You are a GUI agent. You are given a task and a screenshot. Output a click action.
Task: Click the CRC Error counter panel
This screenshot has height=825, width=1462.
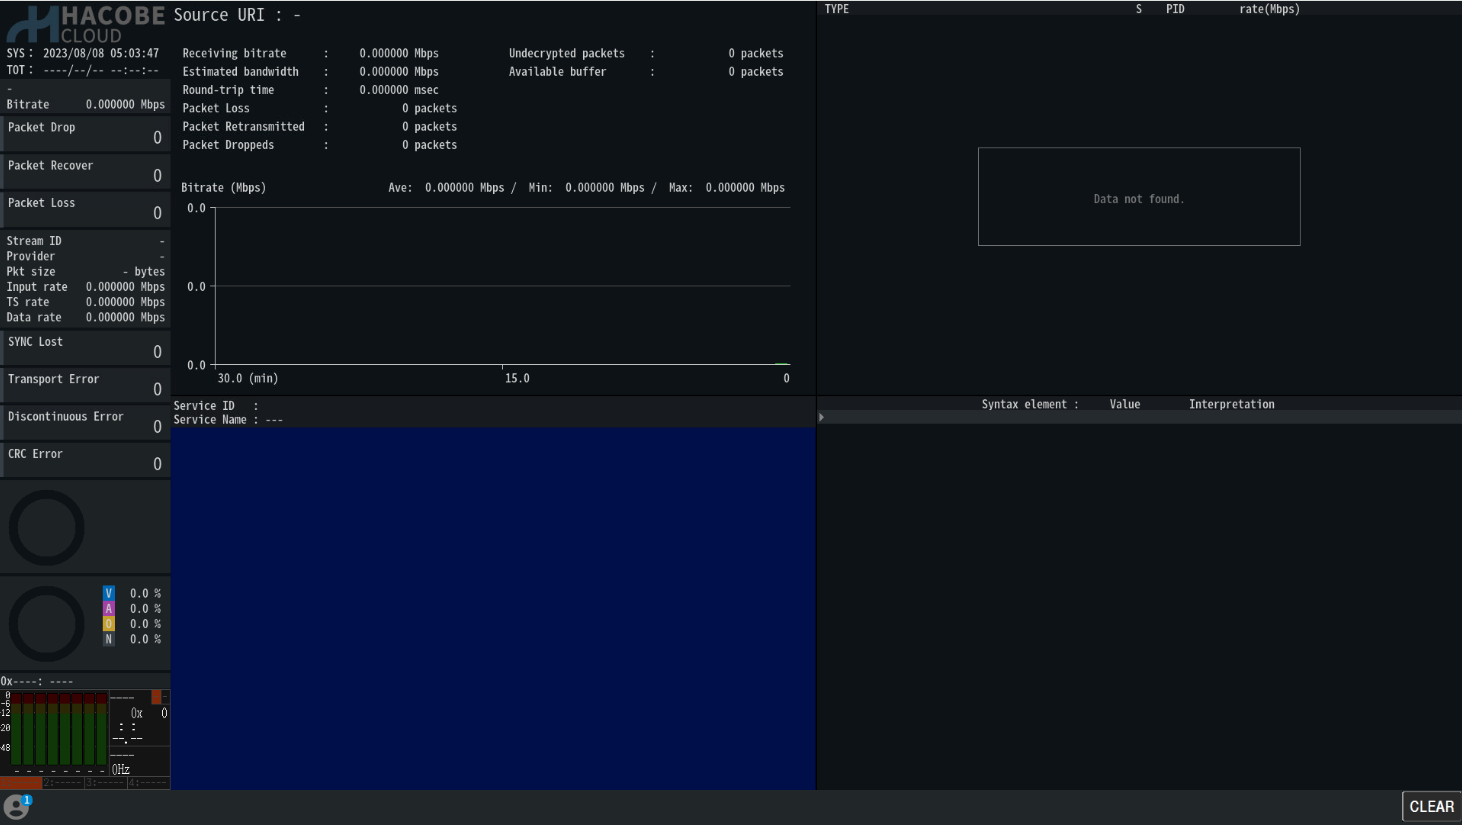[85, 459]
